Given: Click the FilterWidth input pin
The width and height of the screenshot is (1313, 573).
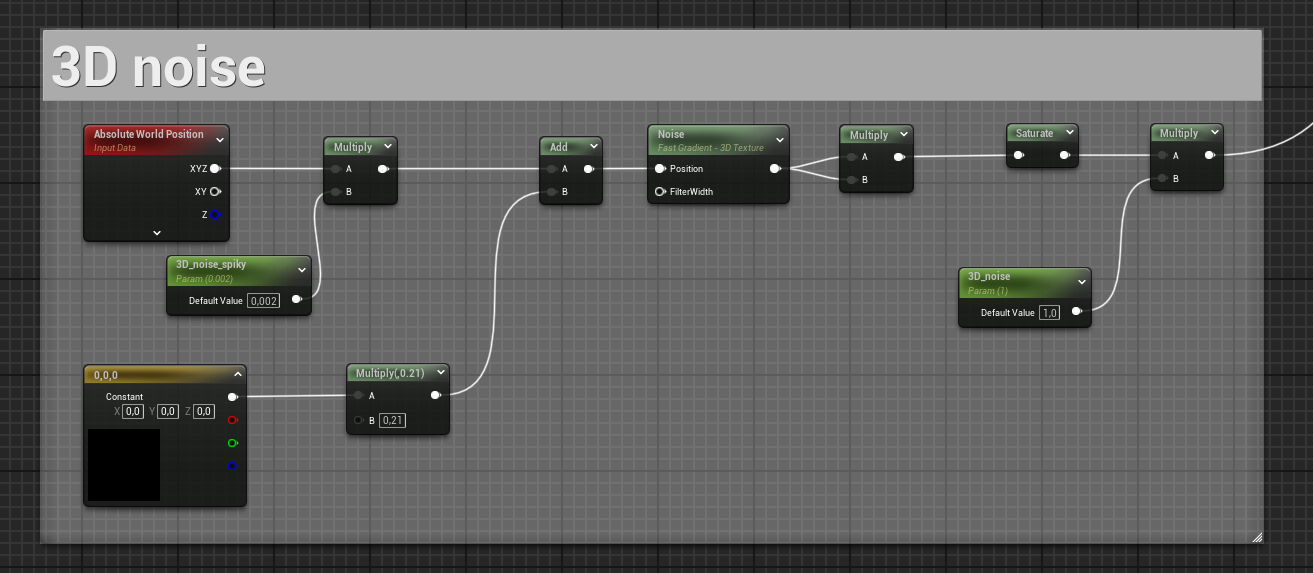Looking at the screenshot, I should 660,191.
